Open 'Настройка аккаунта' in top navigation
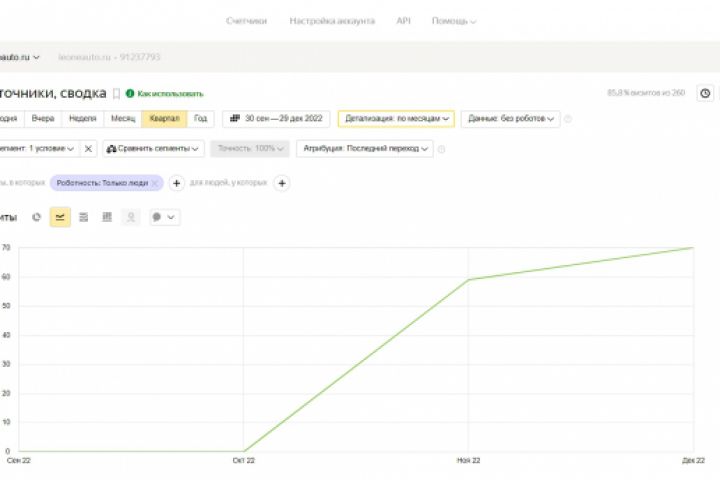 coord(332,21)
